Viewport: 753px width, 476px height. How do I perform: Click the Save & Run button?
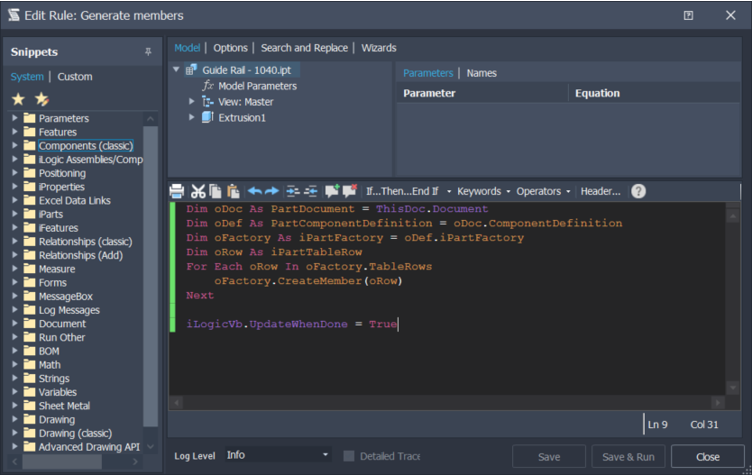[628, 456]
